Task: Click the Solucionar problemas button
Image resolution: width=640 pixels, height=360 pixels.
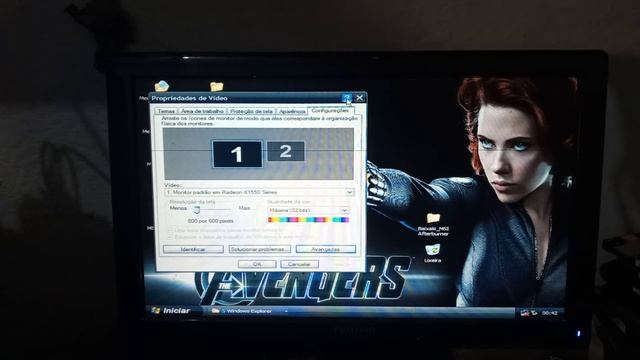Action: pos(260,249)
